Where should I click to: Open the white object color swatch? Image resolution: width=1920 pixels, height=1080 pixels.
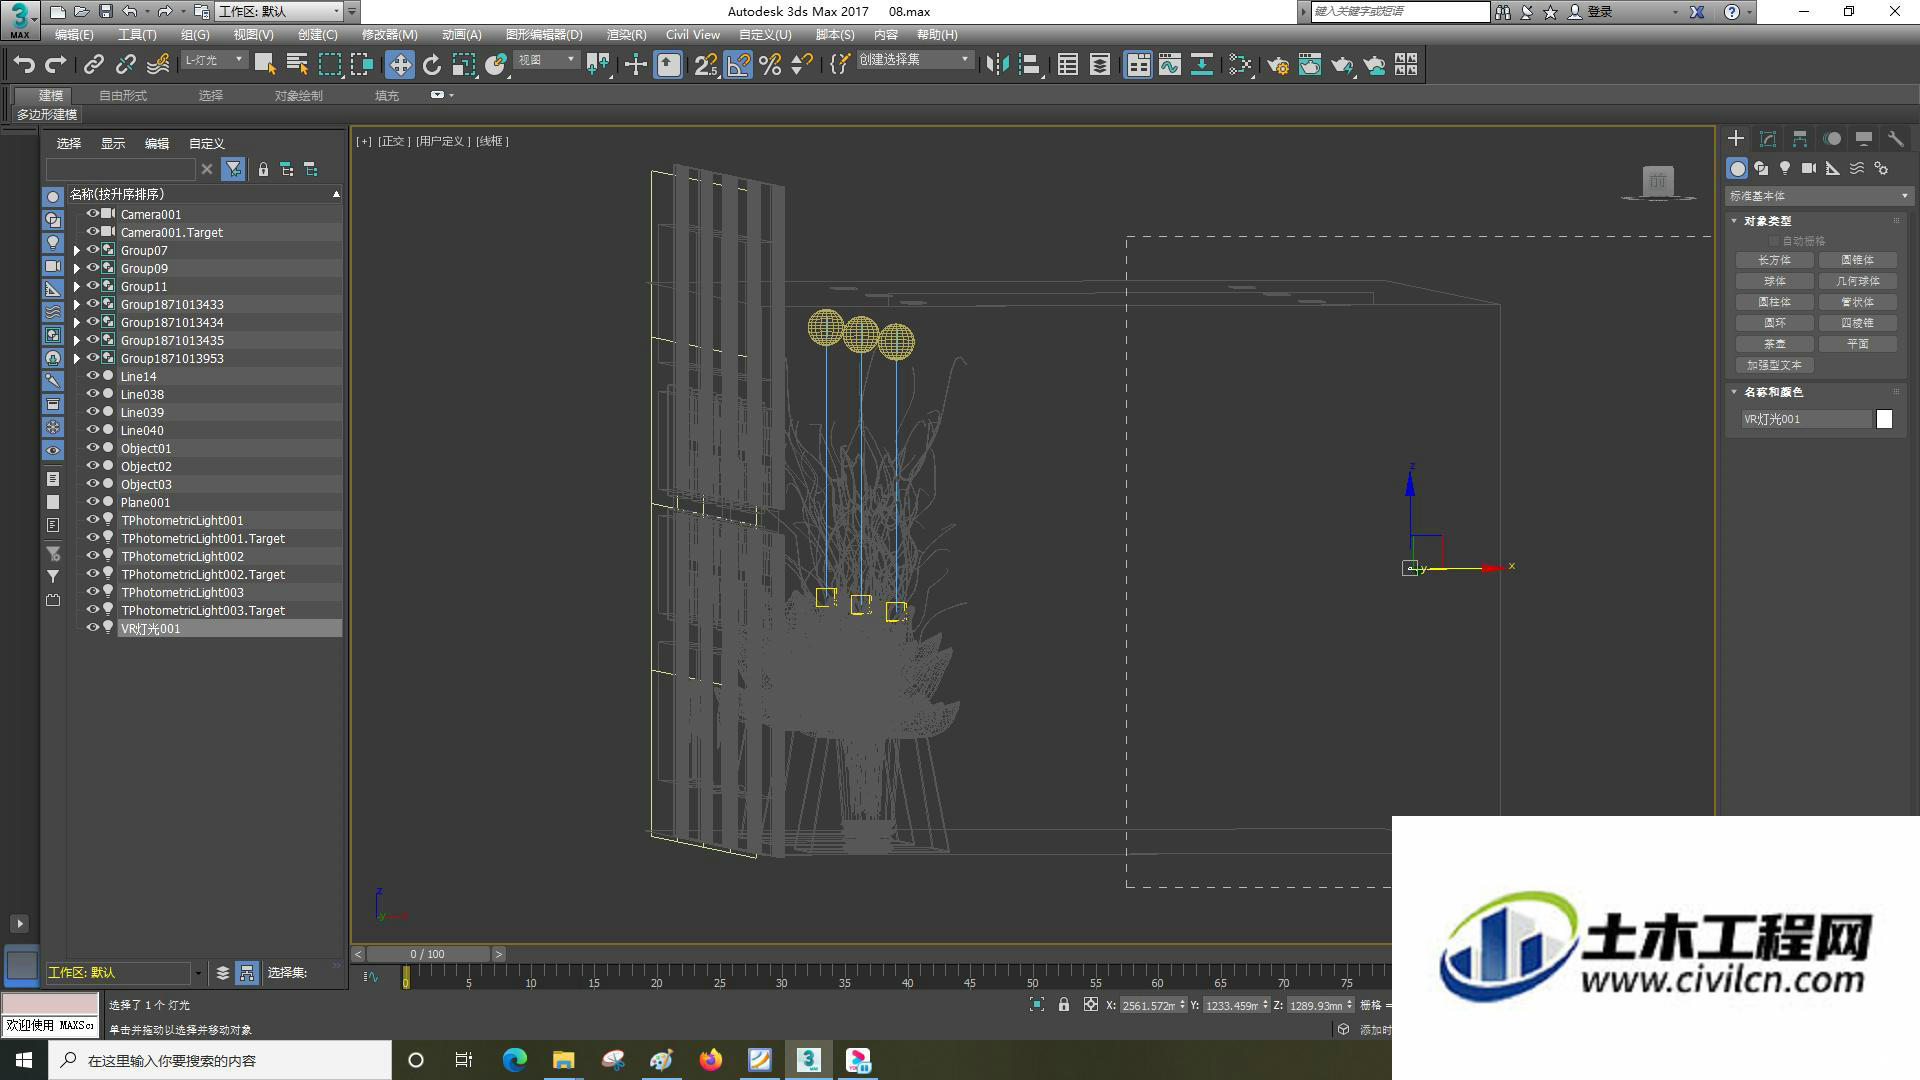[x=1884, y=420]
